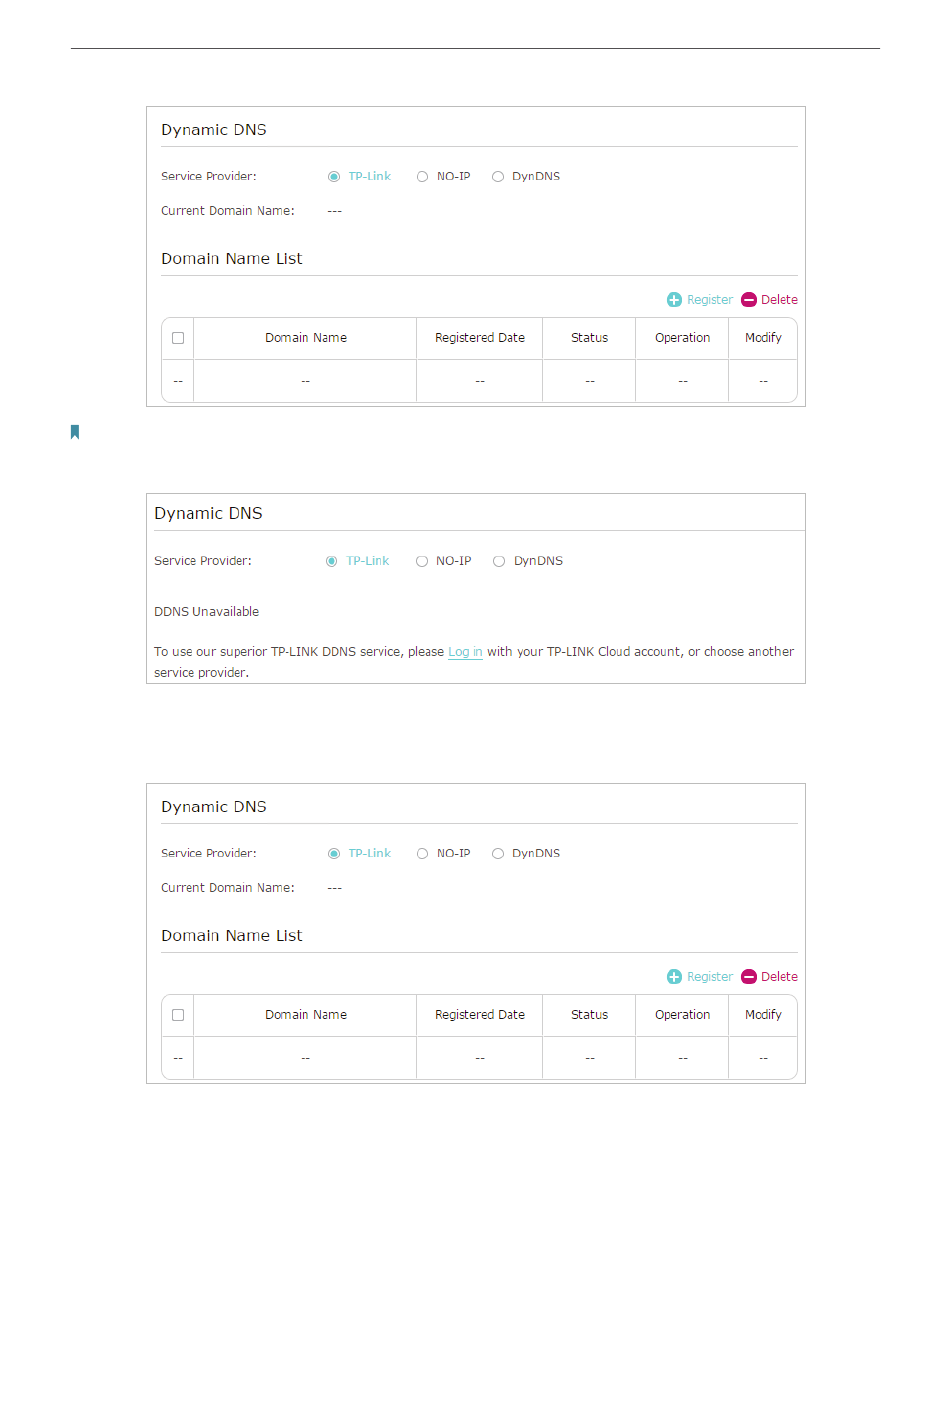Viewport: 950px width, 1420px height.
Task: Tick the select-all checkbox in bottom domain table
Action: tap(178, 1015)
